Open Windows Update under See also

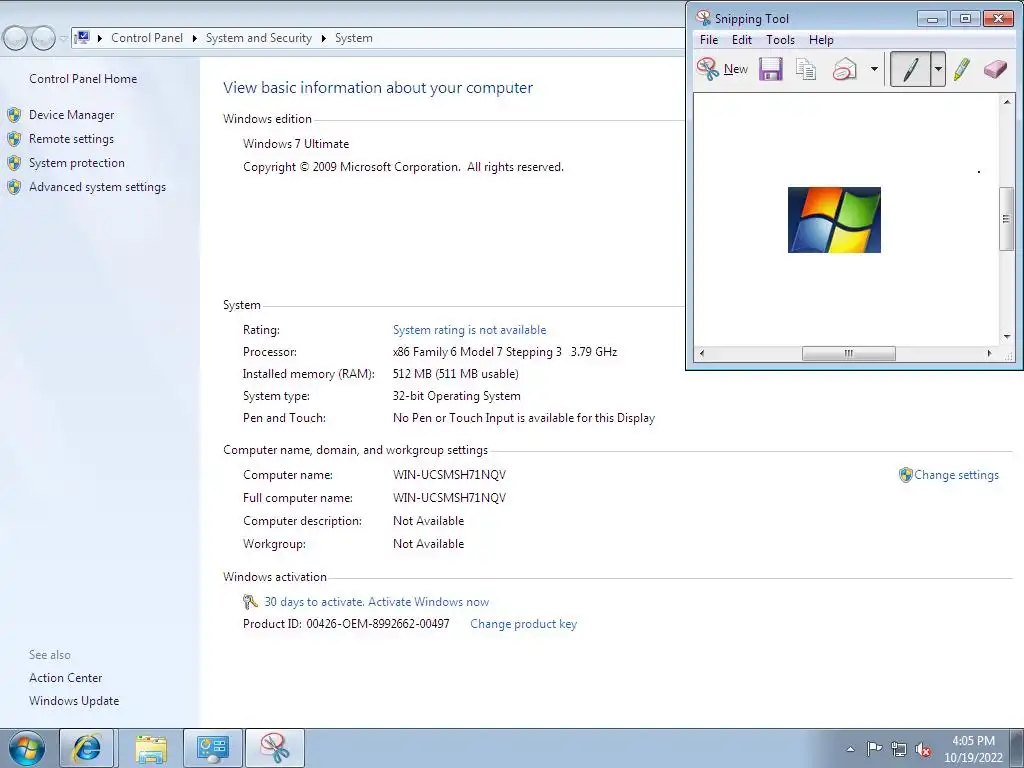pyautogui.click(x=74, y=701)
